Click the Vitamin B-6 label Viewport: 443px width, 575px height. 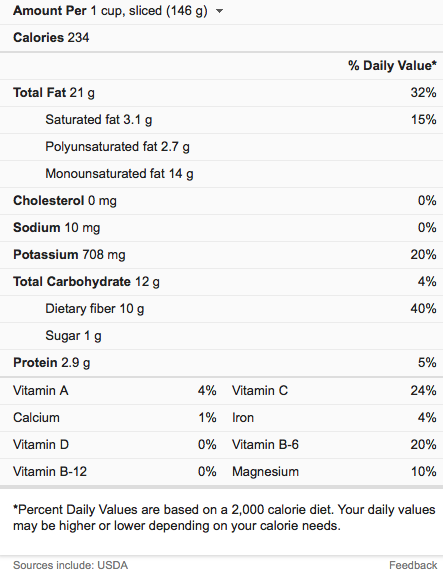tap(265, 445)
